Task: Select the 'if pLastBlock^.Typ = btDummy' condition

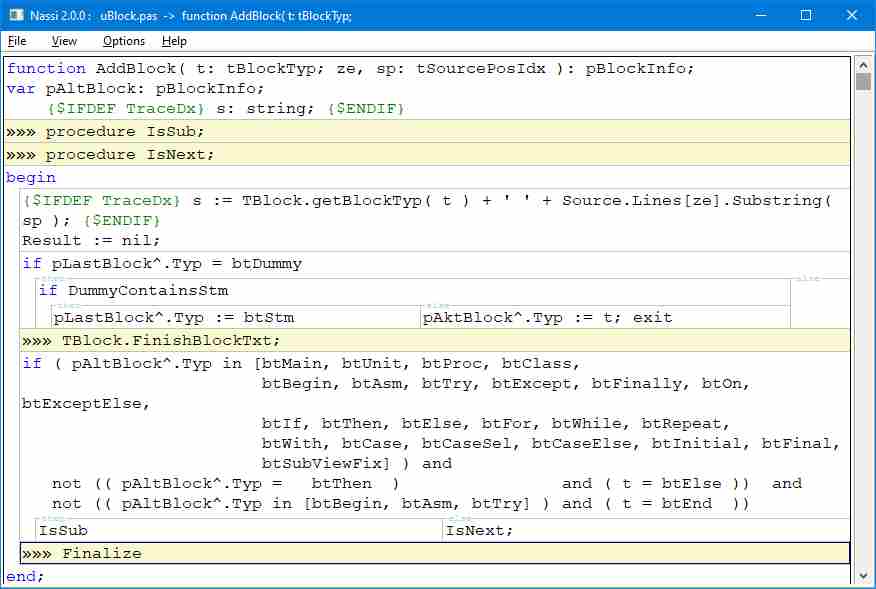Action: pos(162,264)
